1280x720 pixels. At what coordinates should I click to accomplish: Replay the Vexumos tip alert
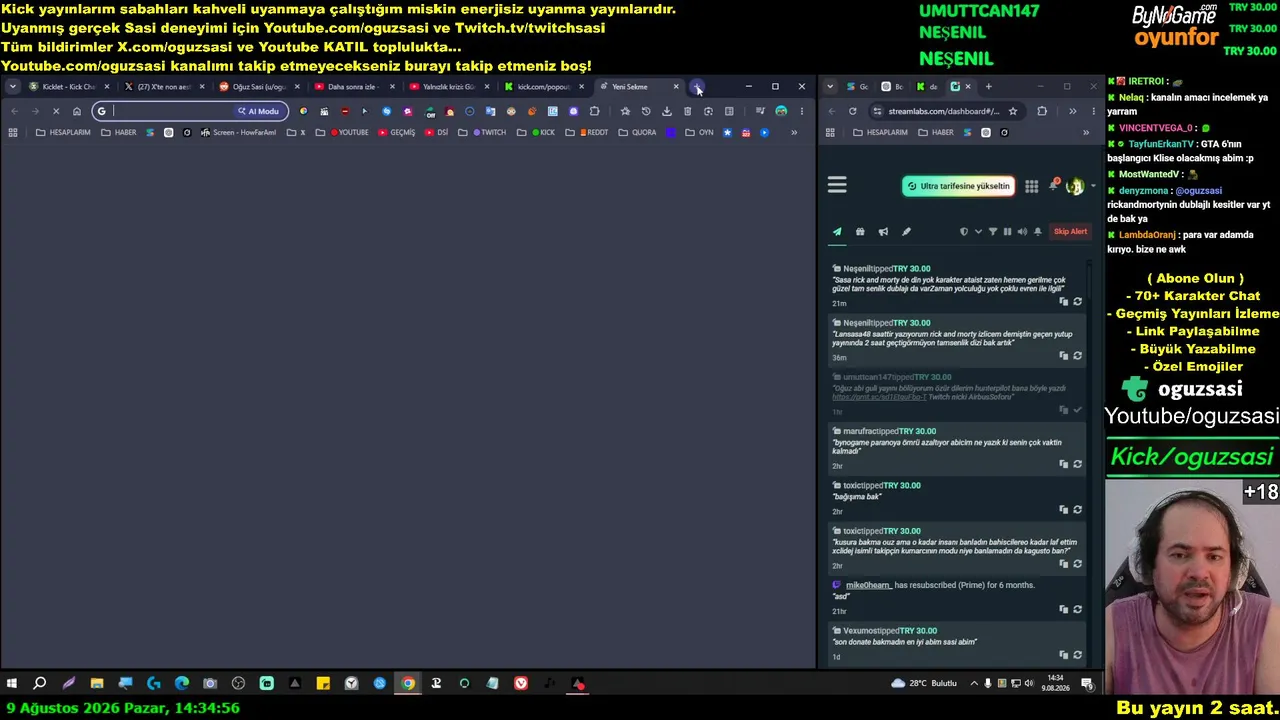pyautogui.click(x=1077, y=656)
